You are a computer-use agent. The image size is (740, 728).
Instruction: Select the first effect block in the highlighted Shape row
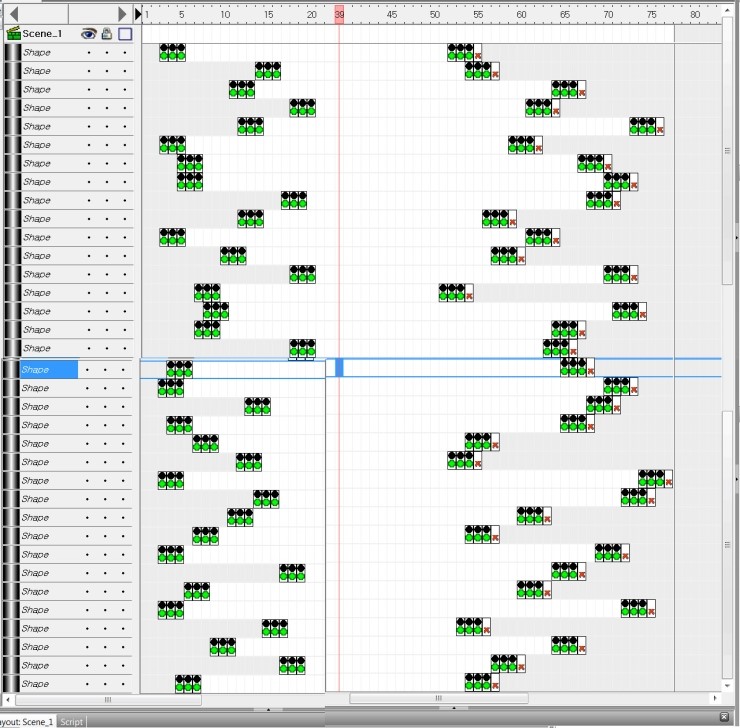179,369
